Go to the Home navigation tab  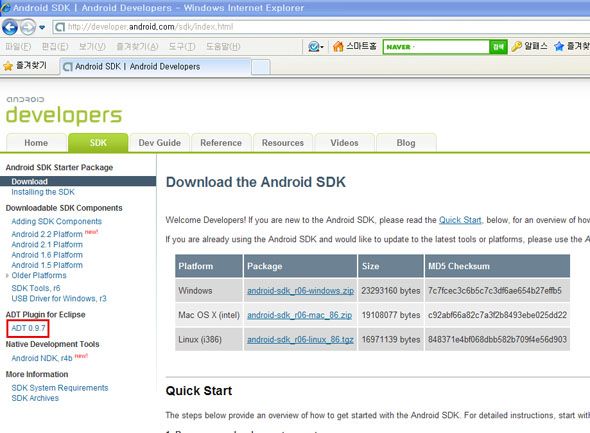36,143
